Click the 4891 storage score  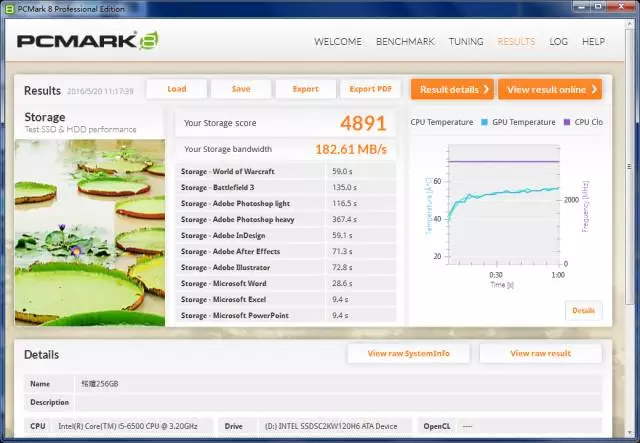click(x=363, y=123)
